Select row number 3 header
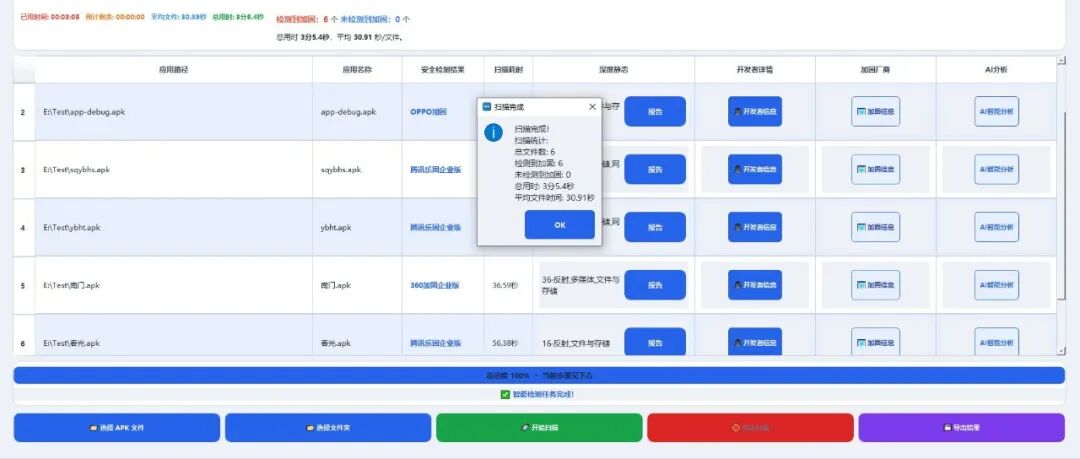1080x459 pixels. click(x=24, y=170)
